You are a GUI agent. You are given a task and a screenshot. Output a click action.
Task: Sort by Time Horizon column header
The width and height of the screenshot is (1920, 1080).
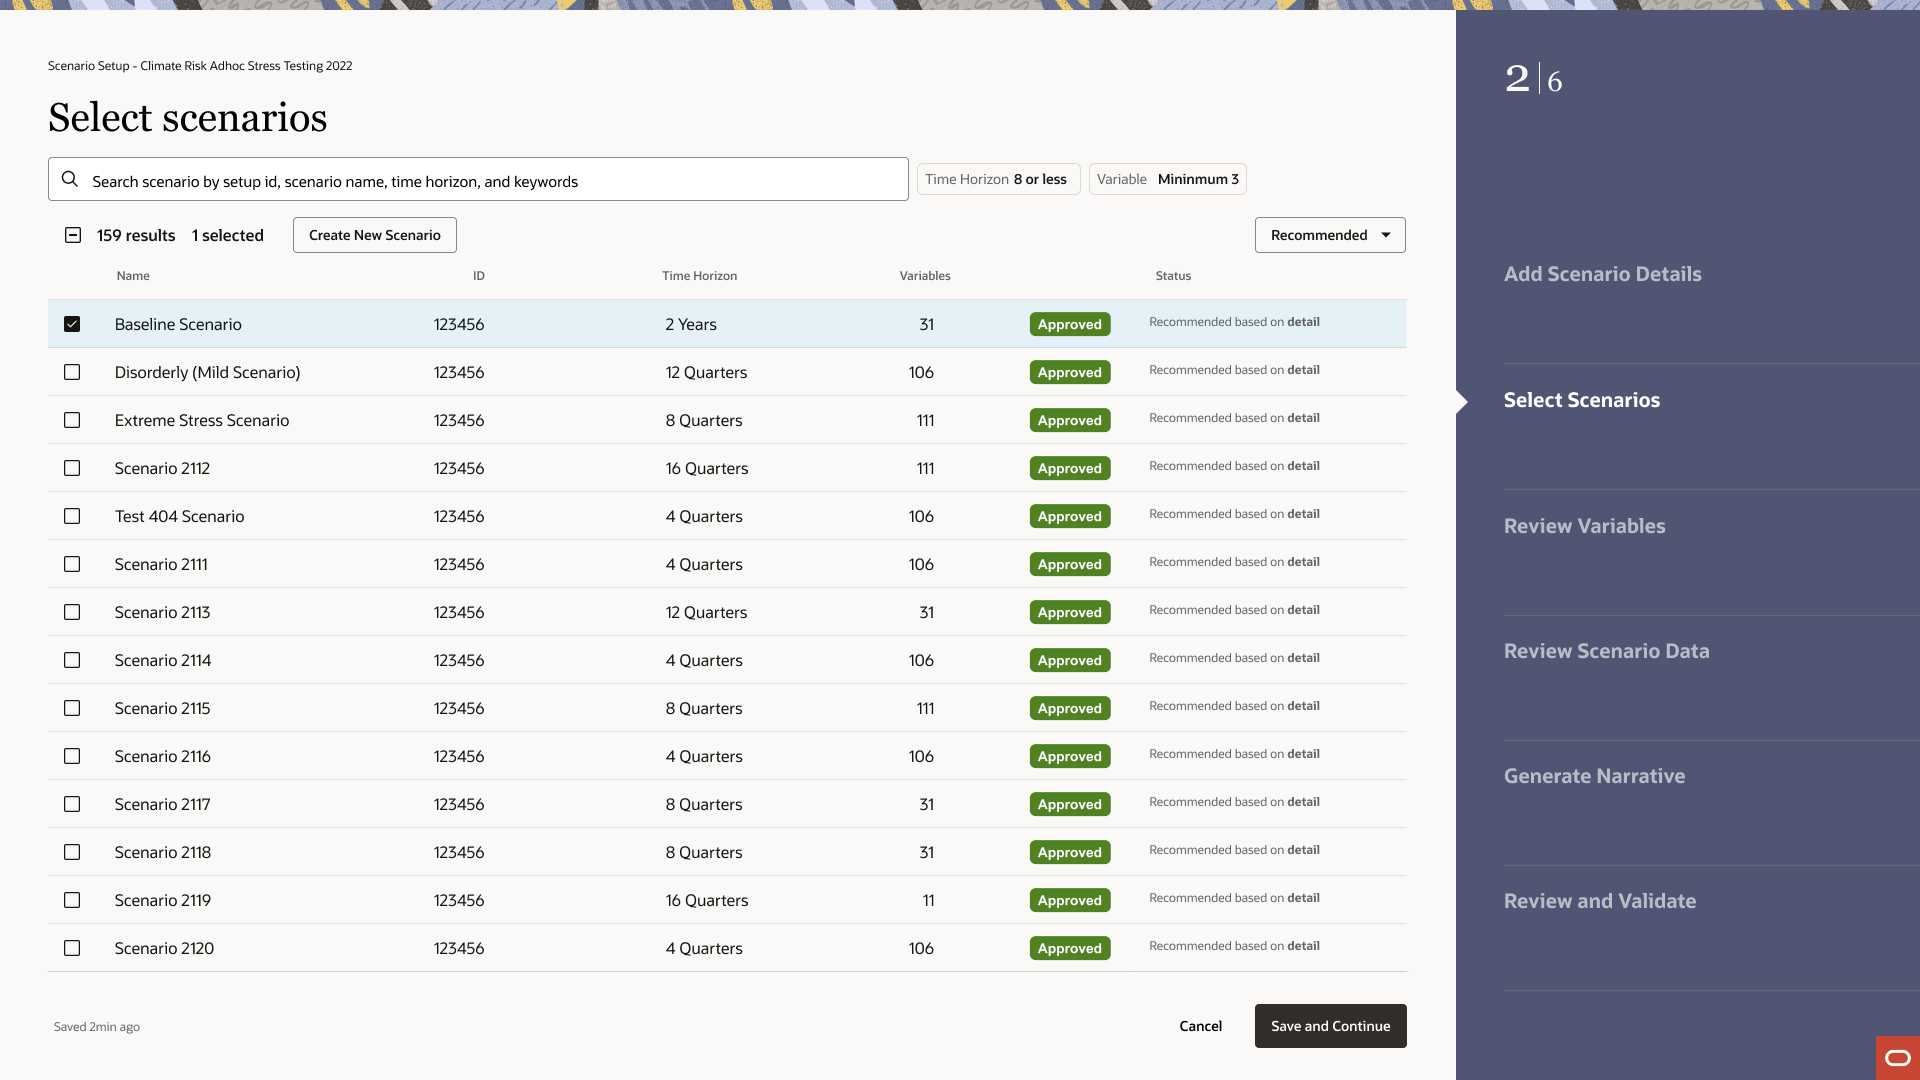point(699,276)
